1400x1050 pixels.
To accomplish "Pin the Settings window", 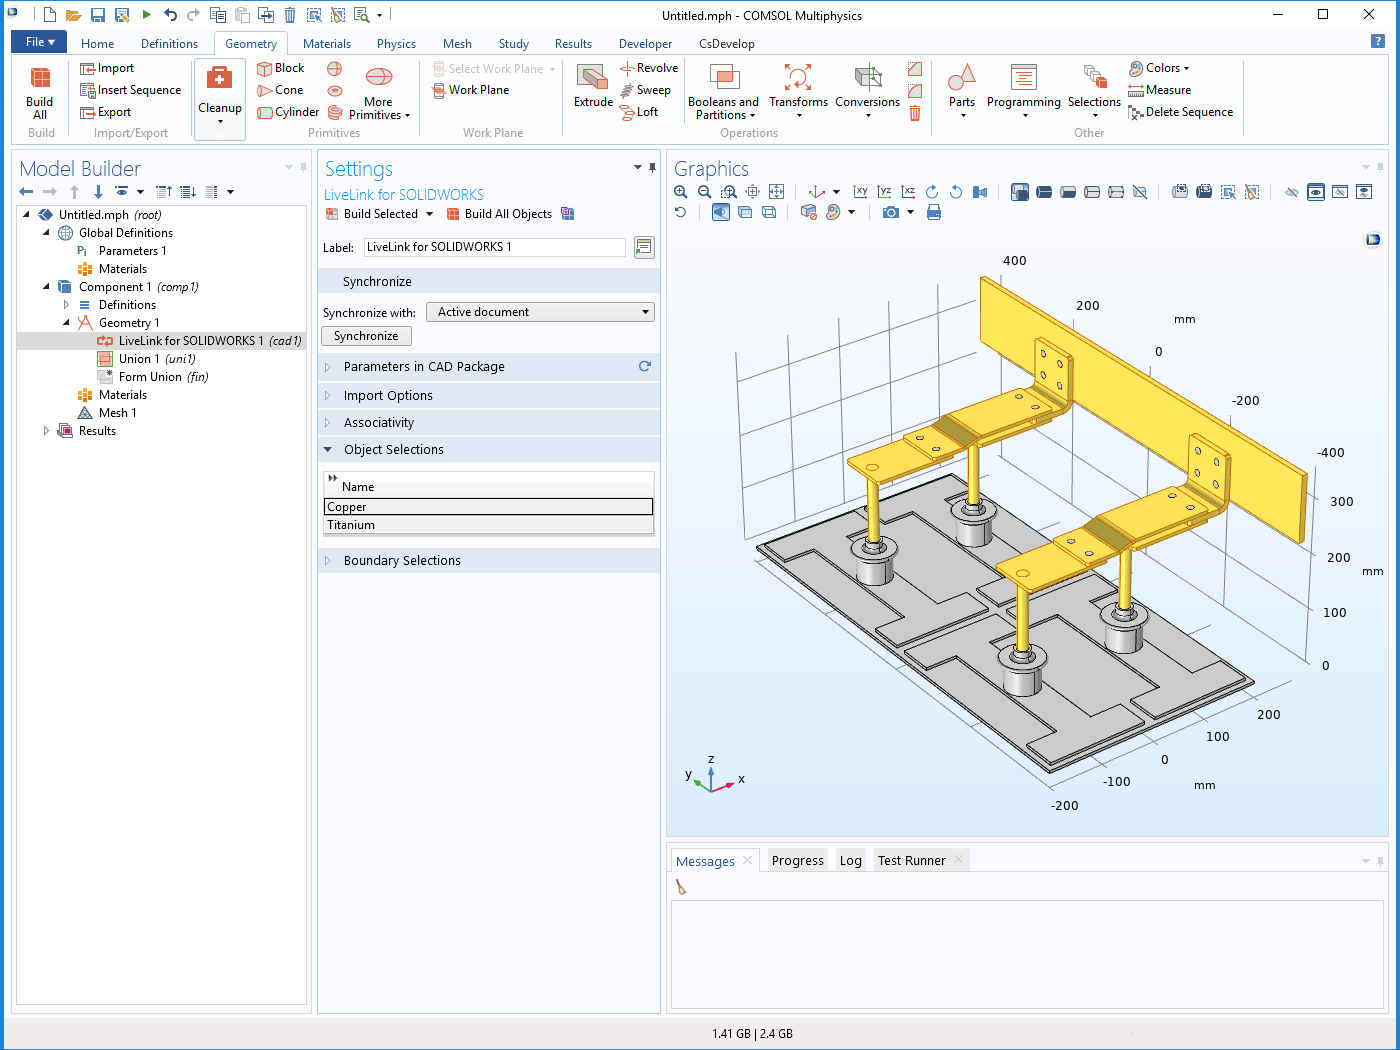I will coord(651,168).
